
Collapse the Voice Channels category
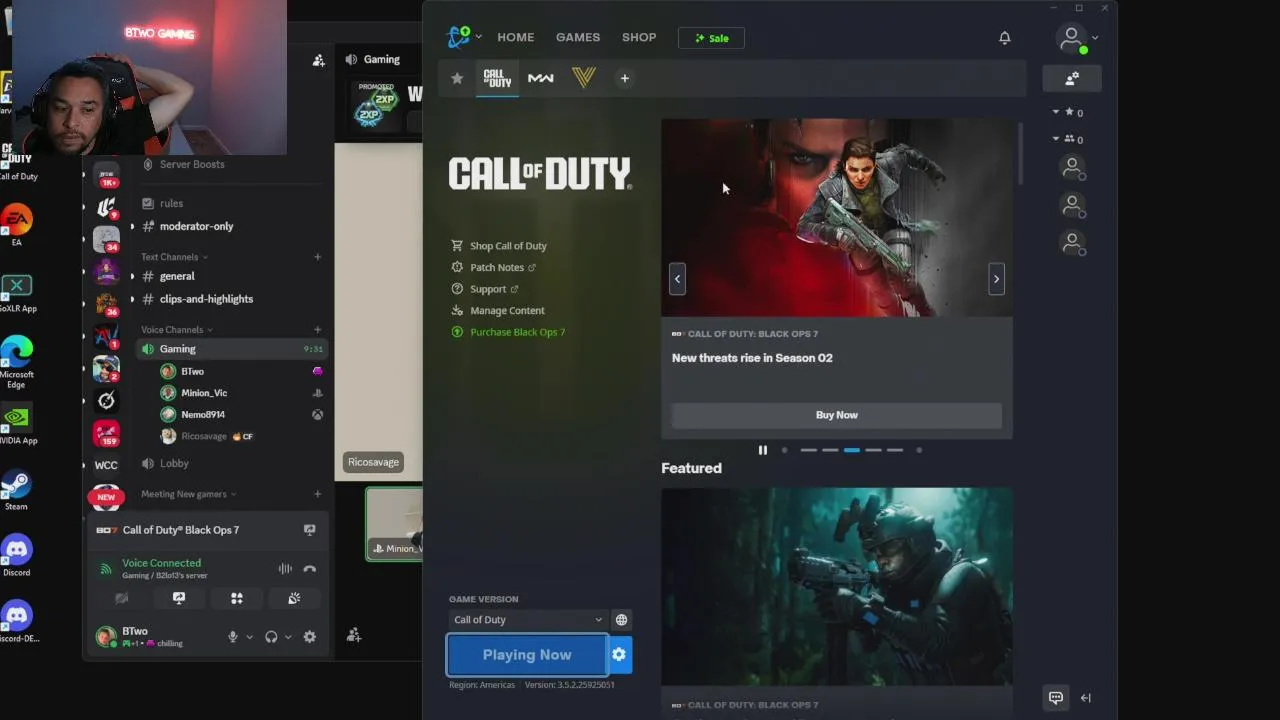177,330
